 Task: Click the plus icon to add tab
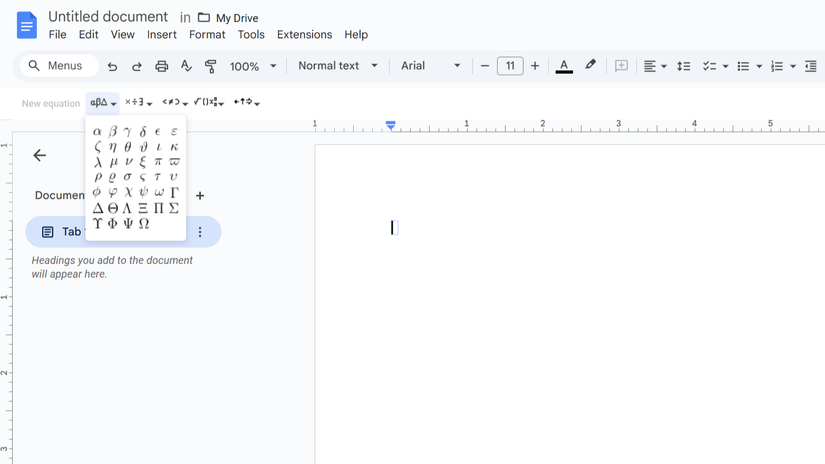pyautogui.click(x=200, y=196)
